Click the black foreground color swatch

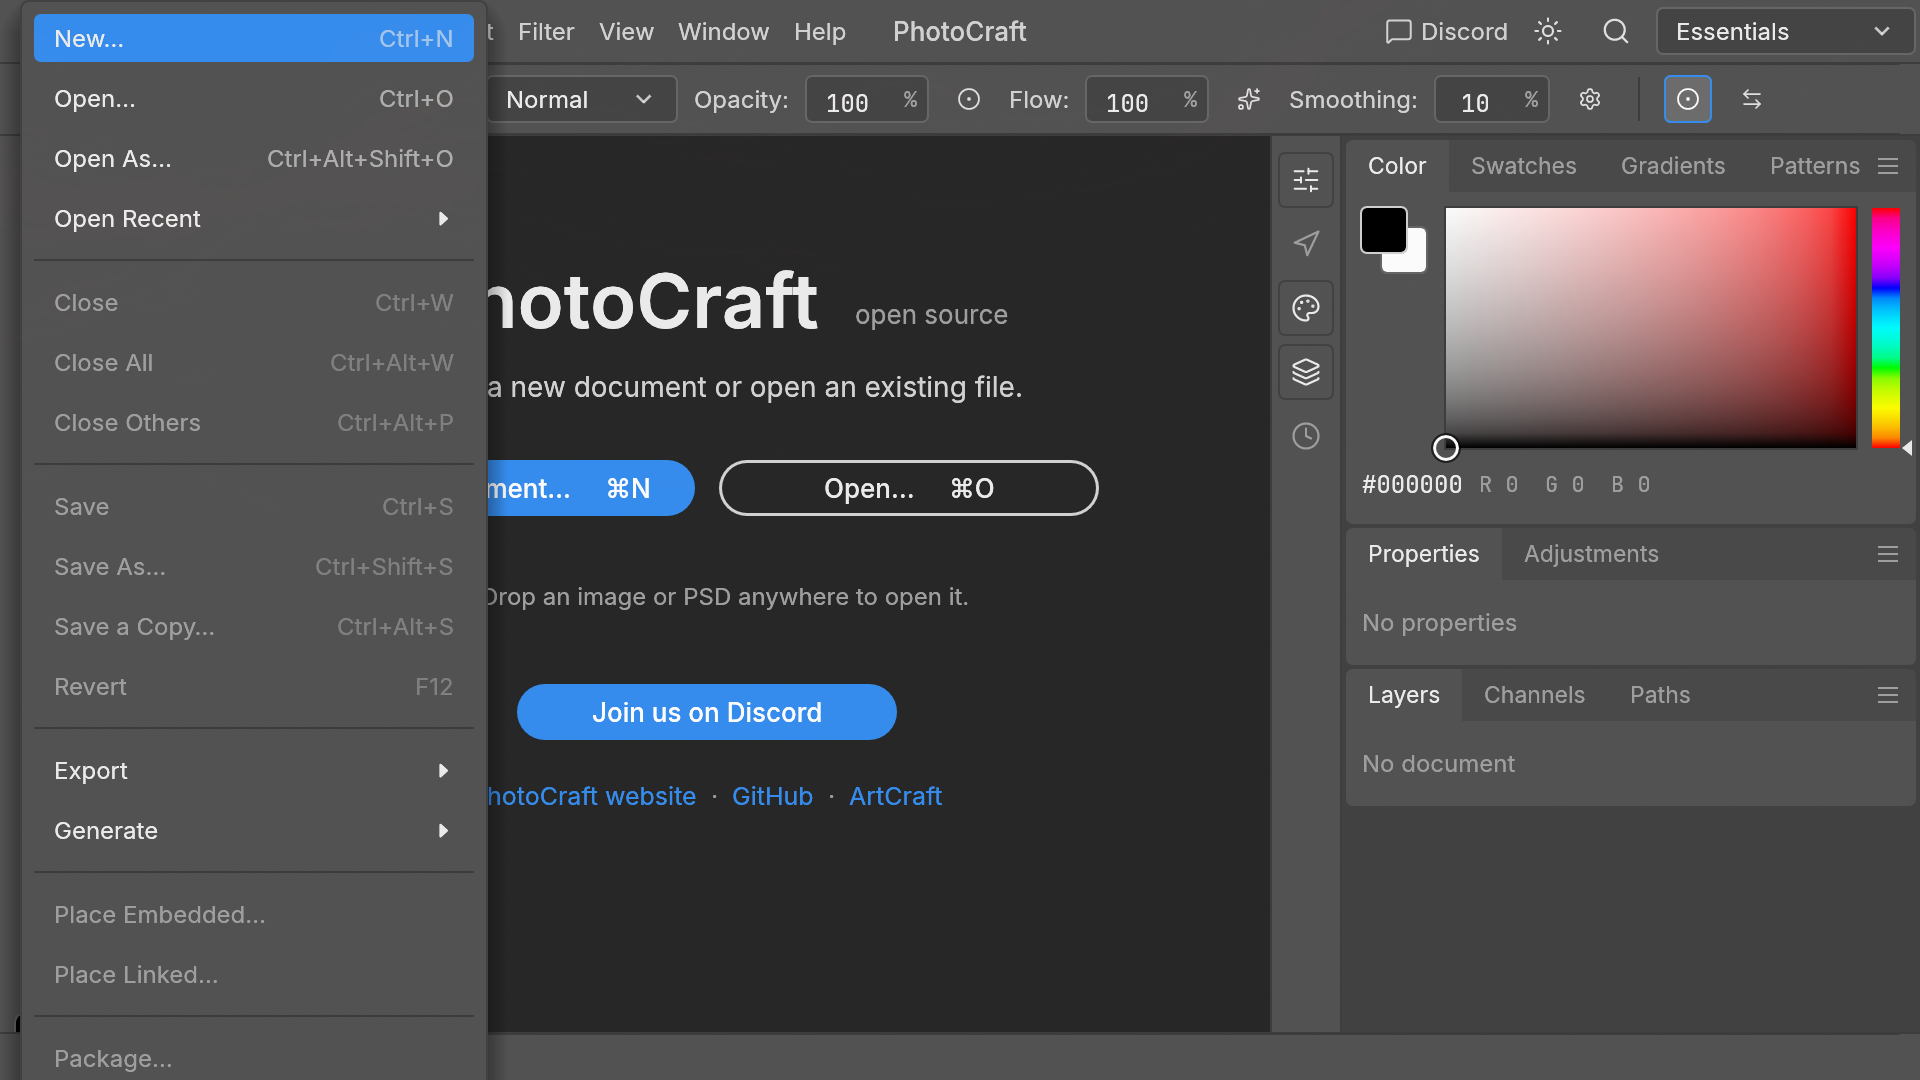tap(1384, 230)
